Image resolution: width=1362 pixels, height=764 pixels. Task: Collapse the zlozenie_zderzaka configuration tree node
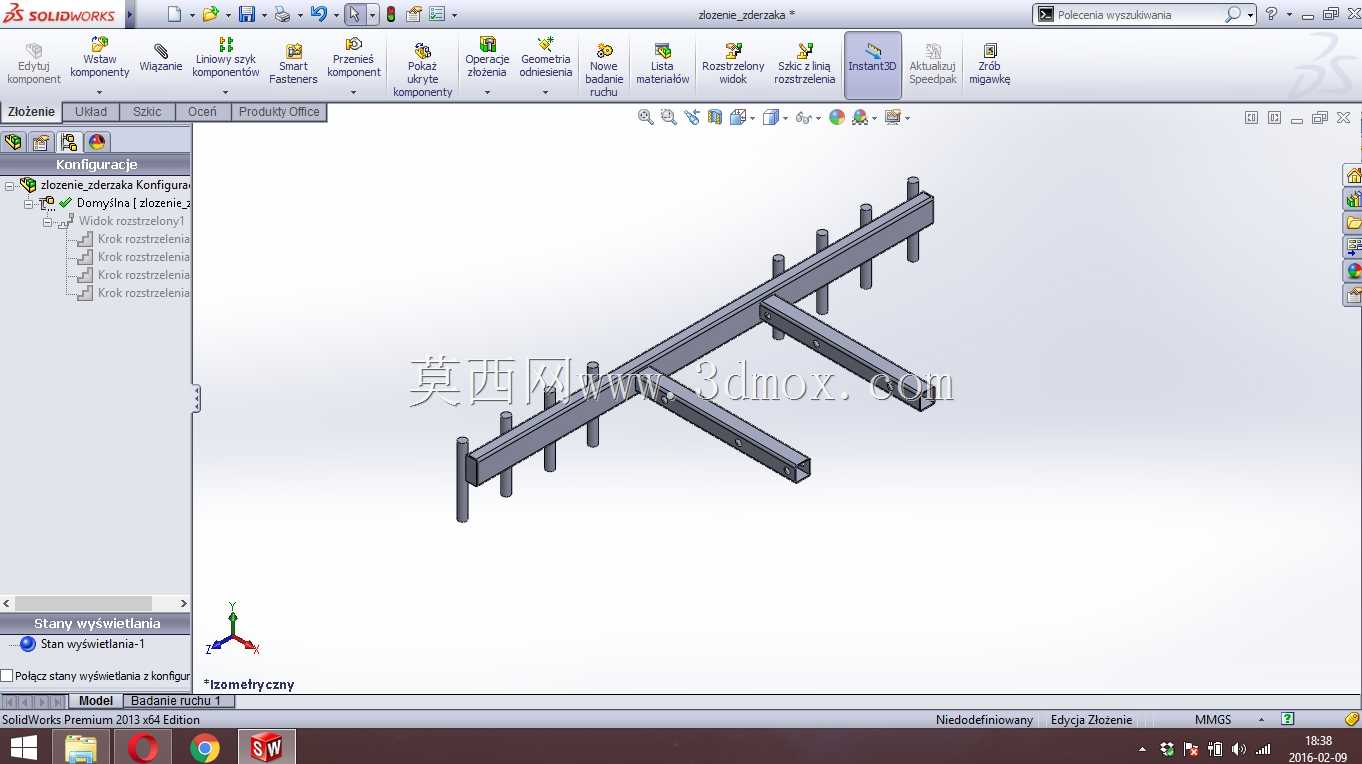(x=9, y=185)
